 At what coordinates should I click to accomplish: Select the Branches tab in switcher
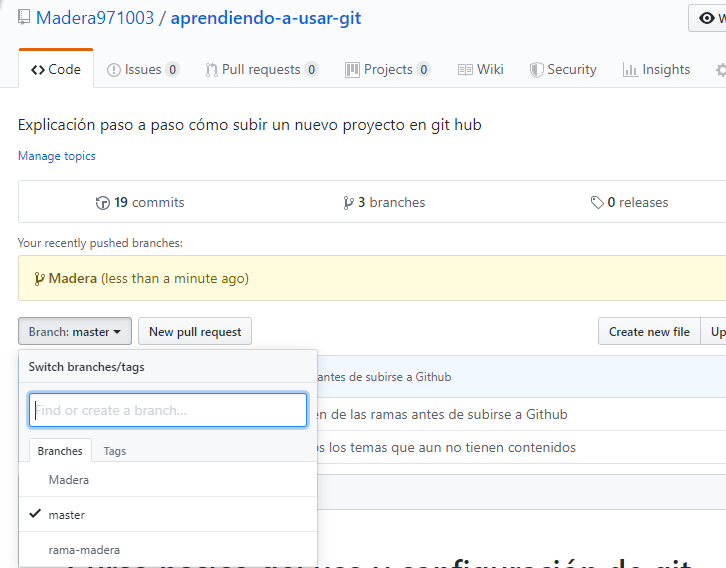(60, 450)
